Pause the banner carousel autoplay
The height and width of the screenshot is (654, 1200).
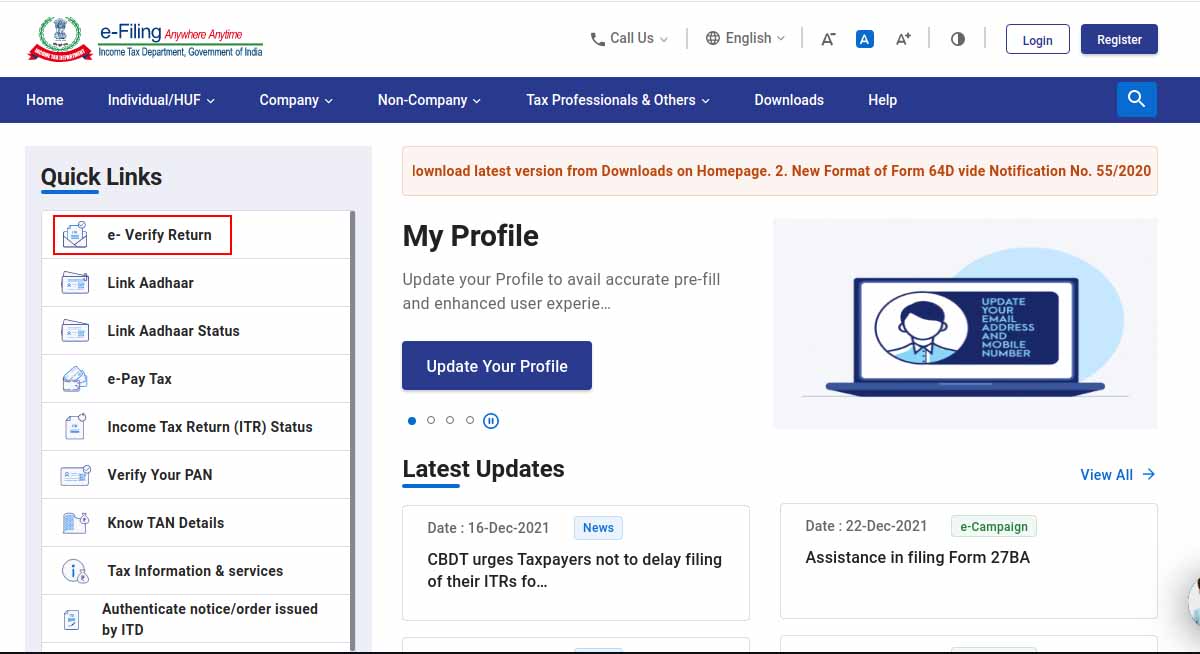[x=491, y=421]
